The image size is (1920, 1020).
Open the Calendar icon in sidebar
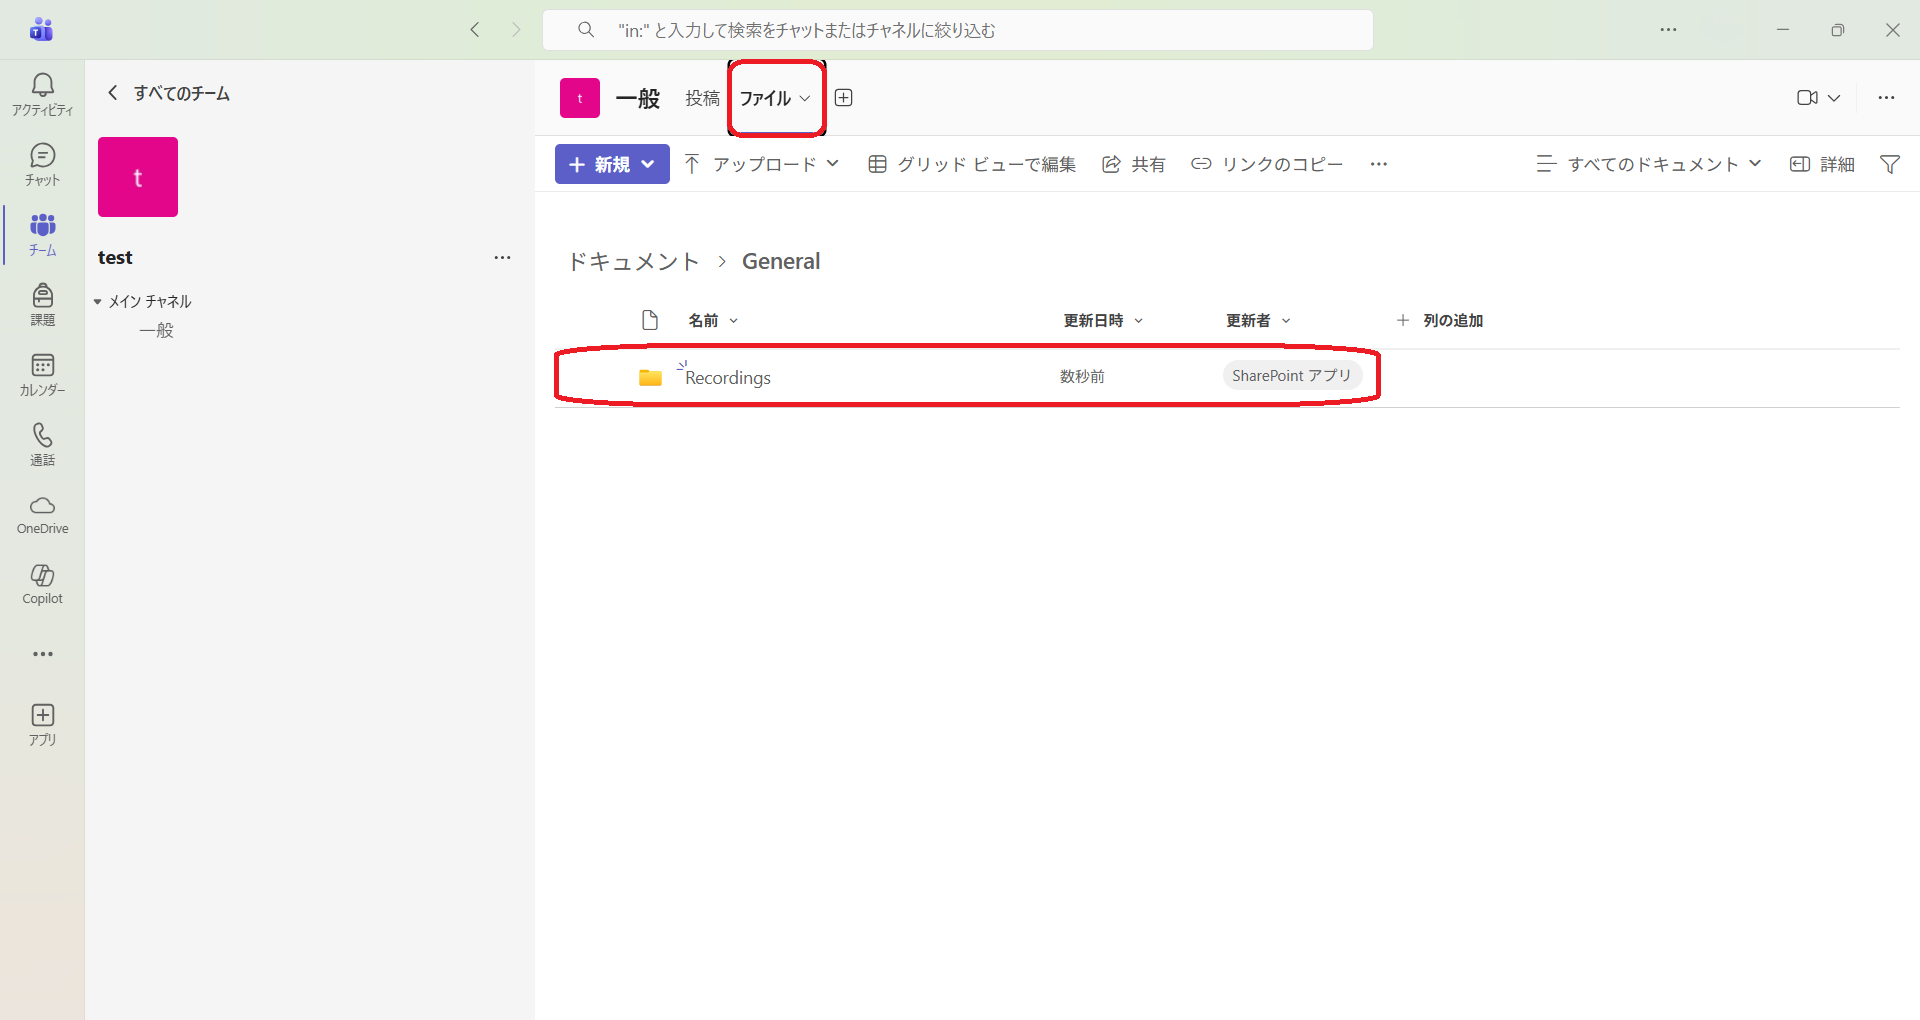(x=42, y=374)
